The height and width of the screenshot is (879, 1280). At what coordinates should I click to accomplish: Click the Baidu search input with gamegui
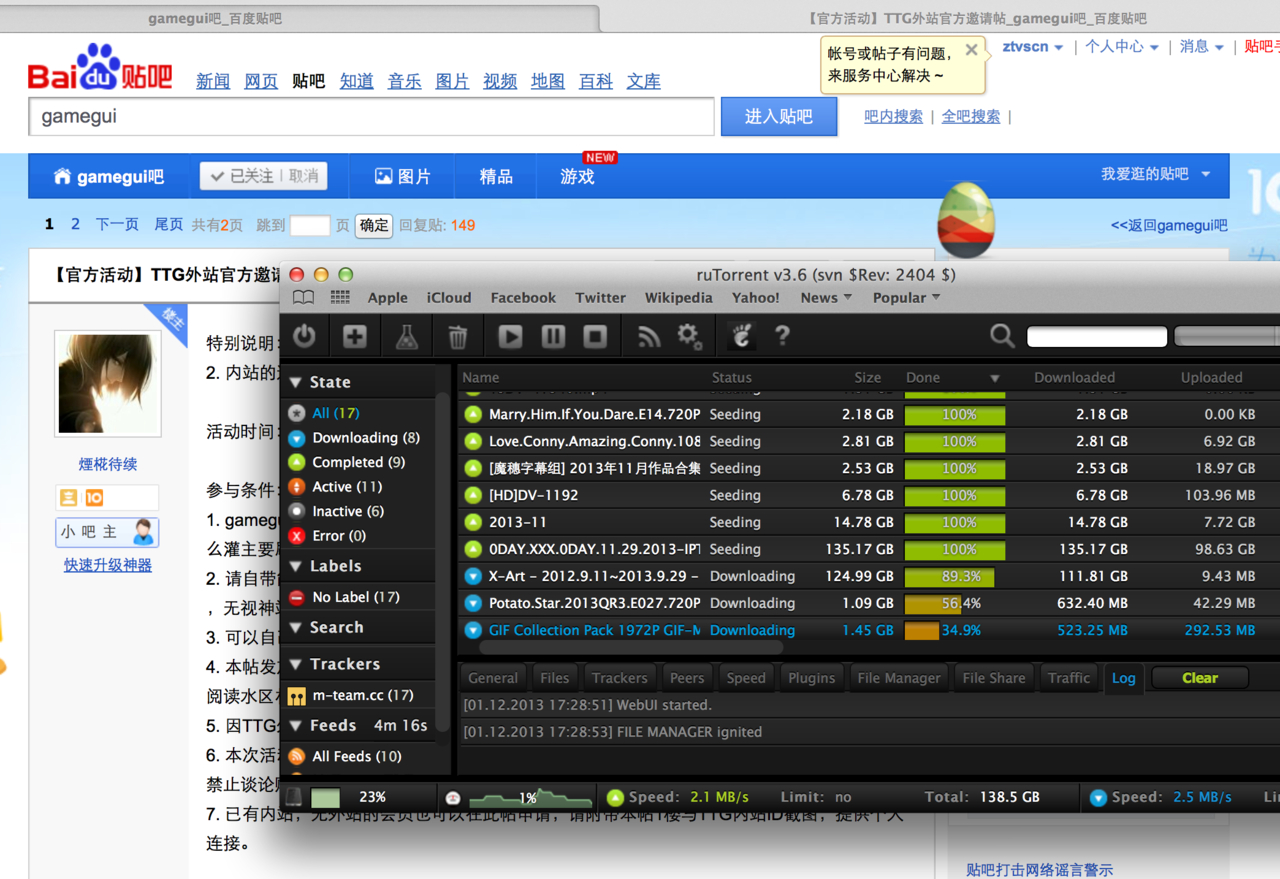point(371,117)
